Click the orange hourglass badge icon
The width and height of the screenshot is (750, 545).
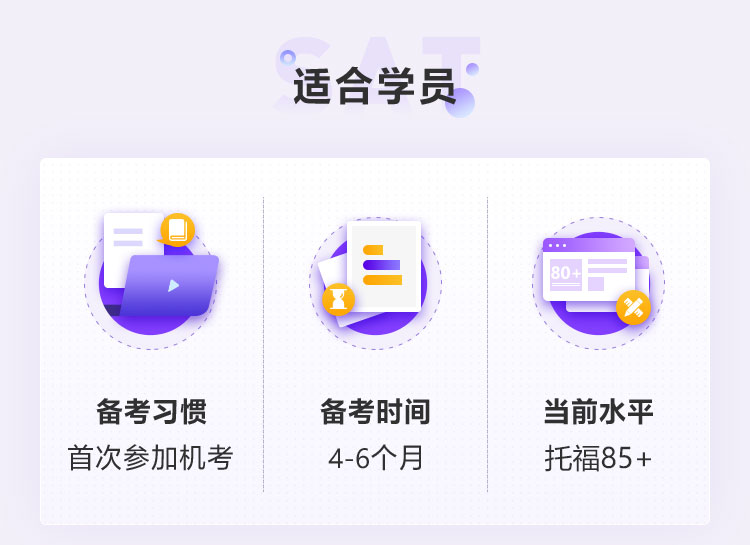338,300
